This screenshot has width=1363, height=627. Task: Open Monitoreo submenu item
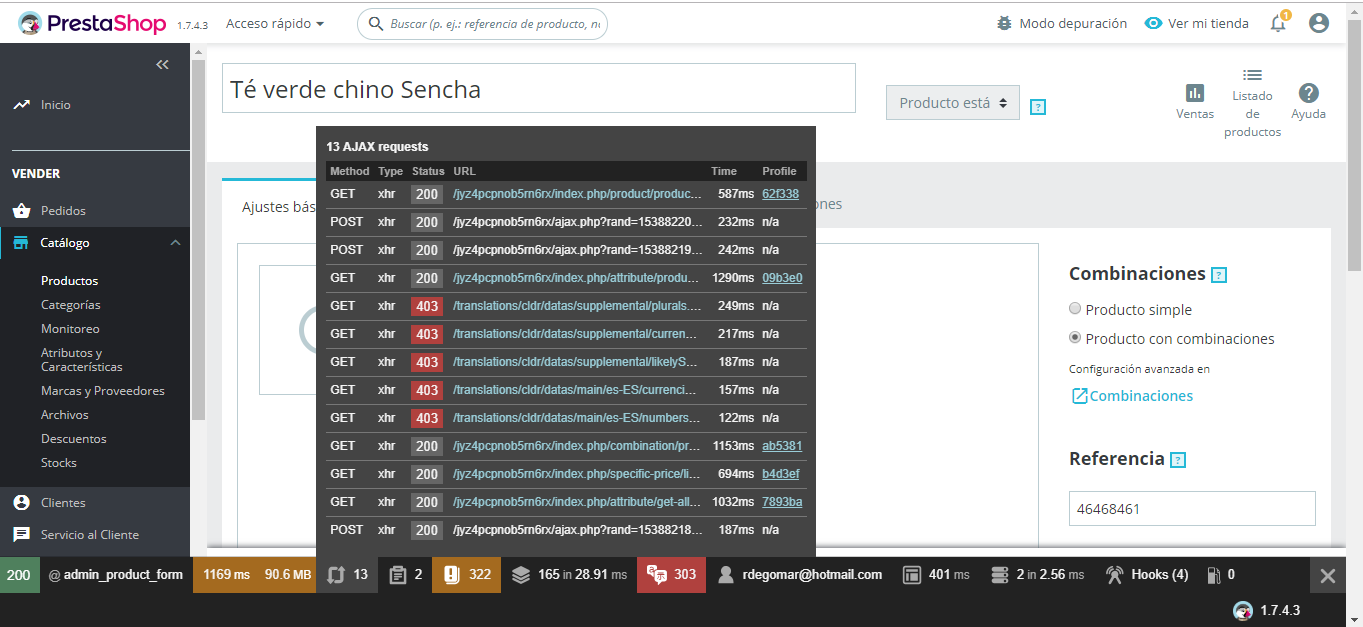coord(70,329)
